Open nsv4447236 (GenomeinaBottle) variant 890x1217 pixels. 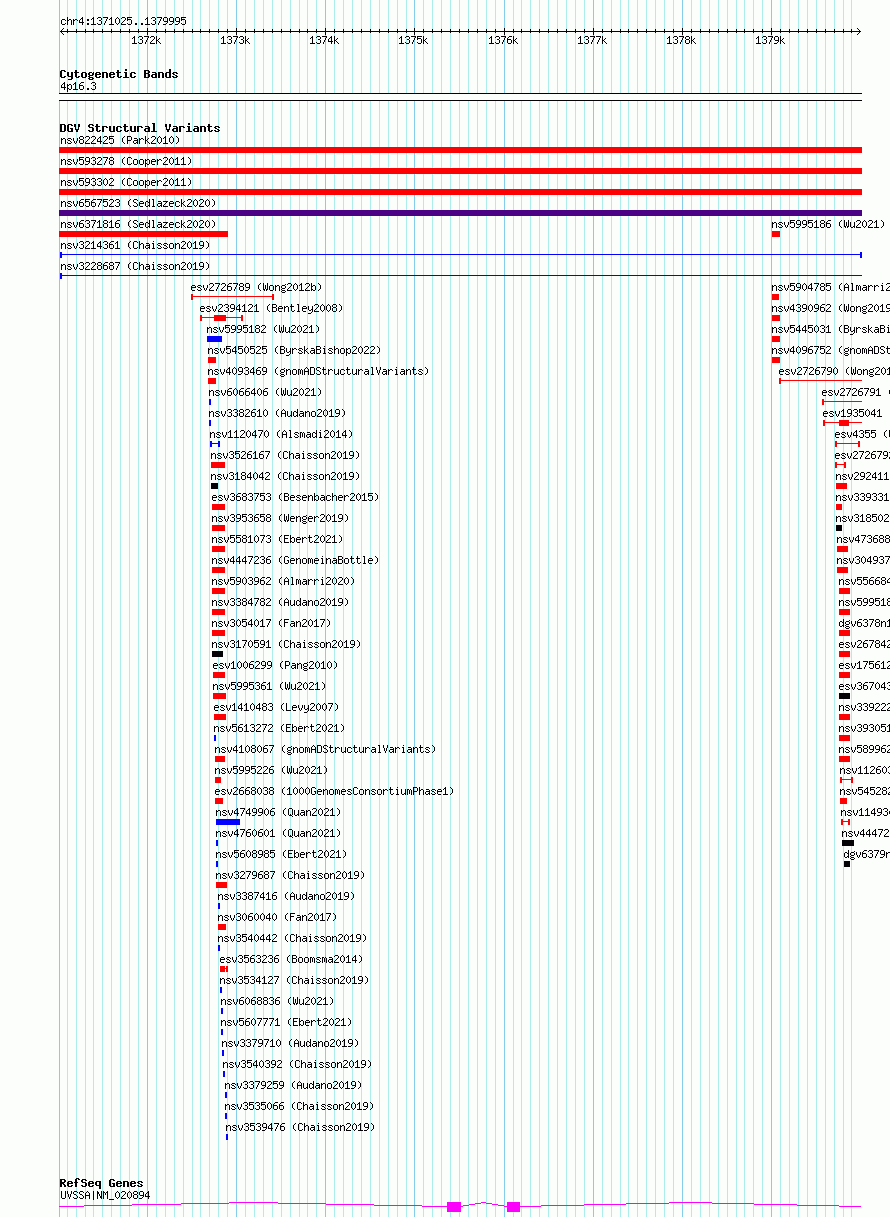click(x=296, y=560)
